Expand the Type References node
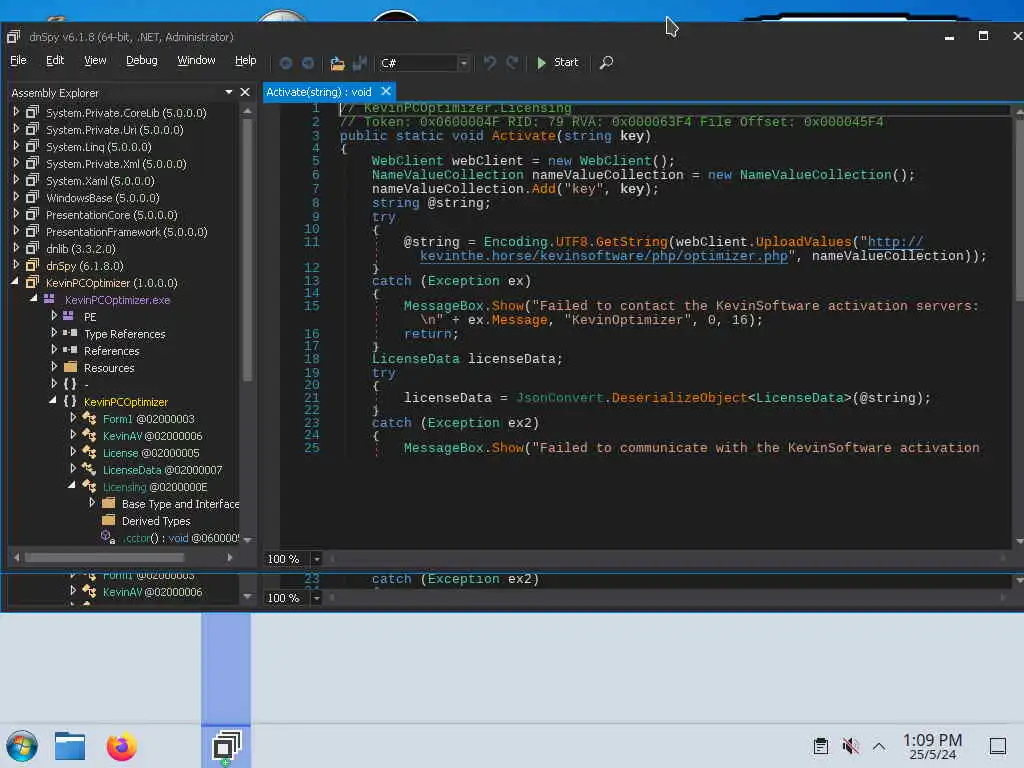Screen dimensions: 1024x768 pyautogui.click(x=54, y=333)
